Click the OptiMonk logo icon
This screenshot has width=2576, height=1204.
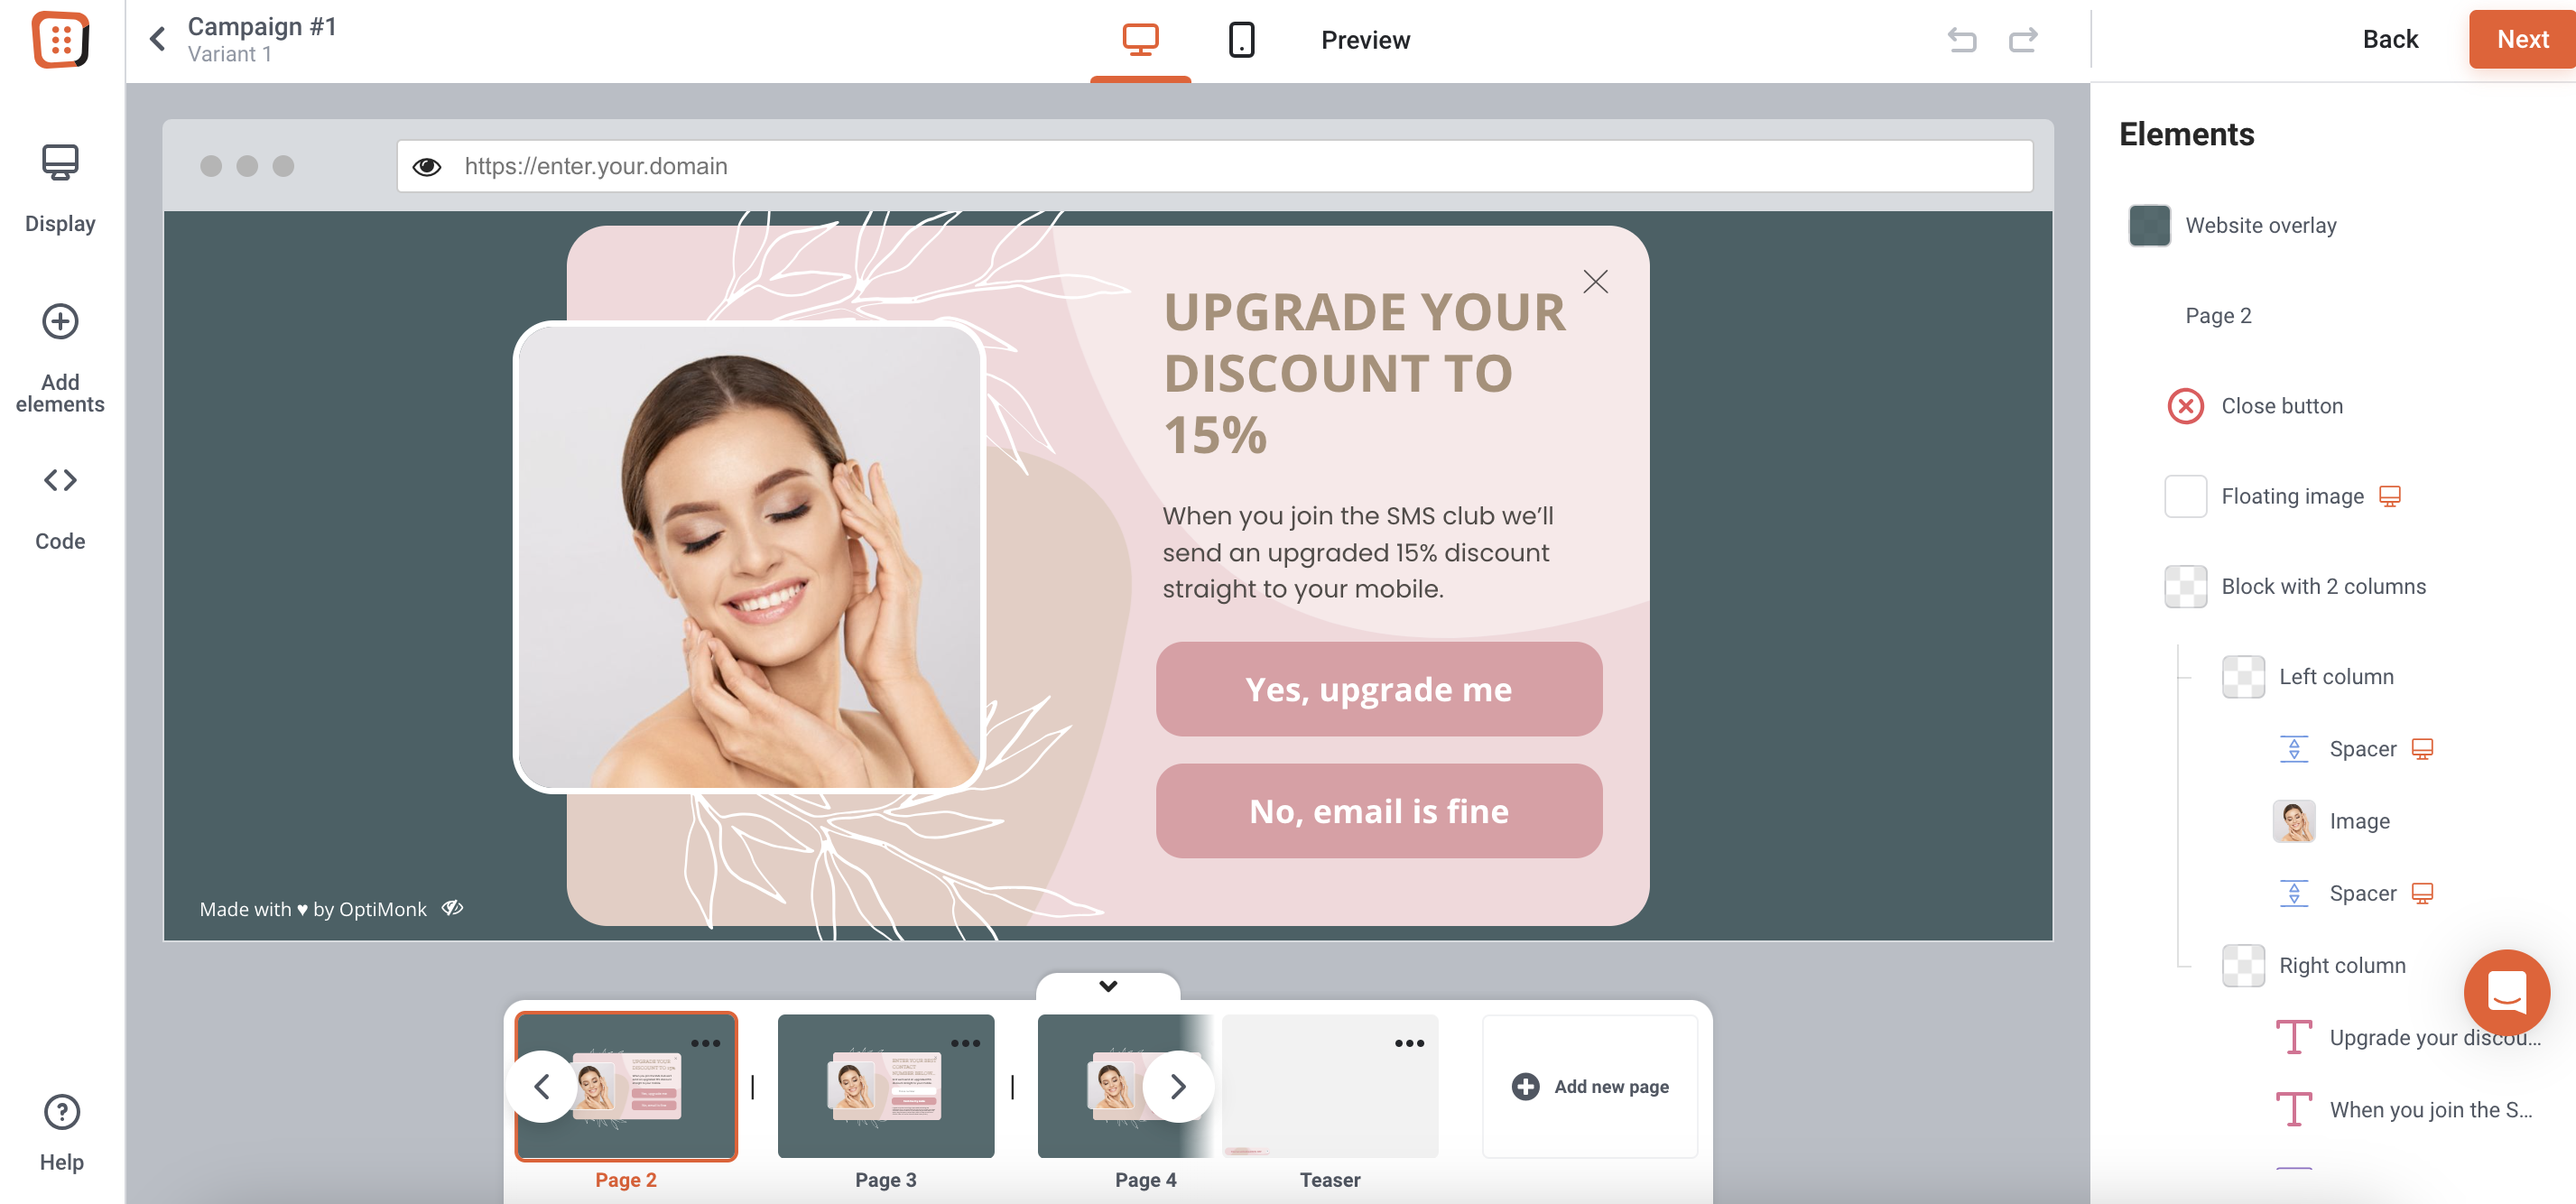coord(60,38)
